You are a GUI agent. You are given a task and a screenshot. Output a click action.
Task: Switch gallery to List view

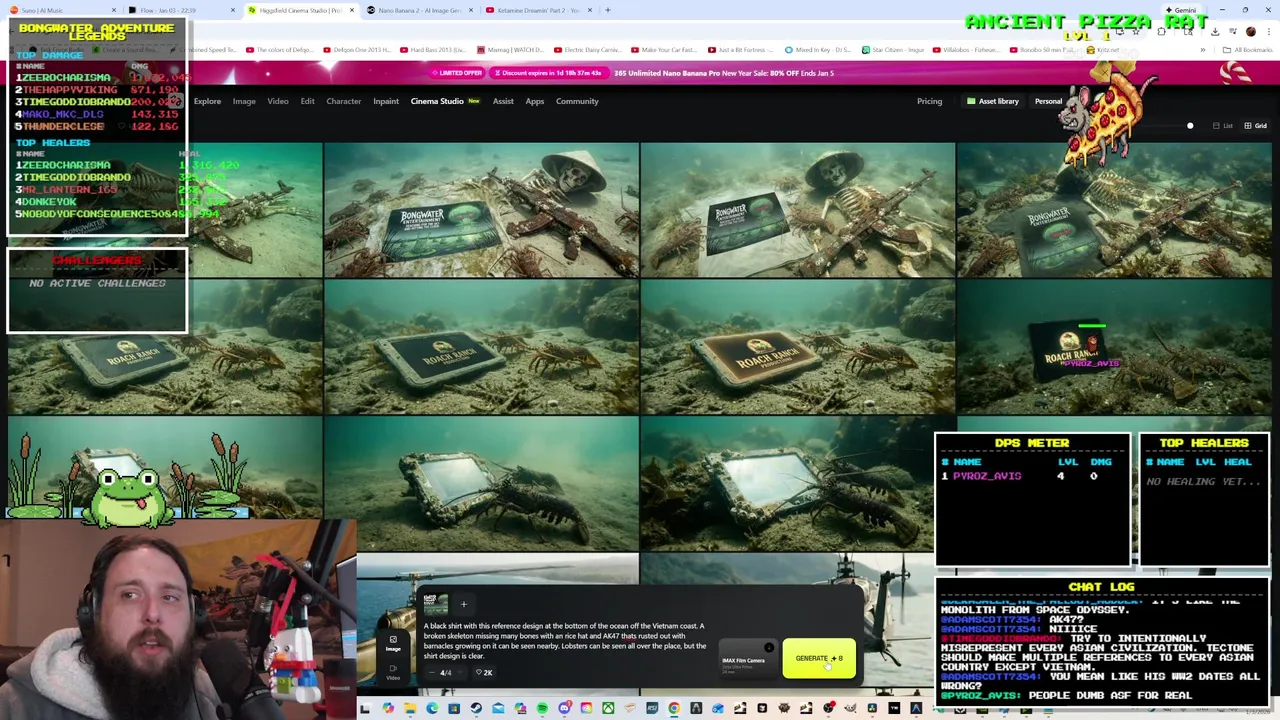1222,126
